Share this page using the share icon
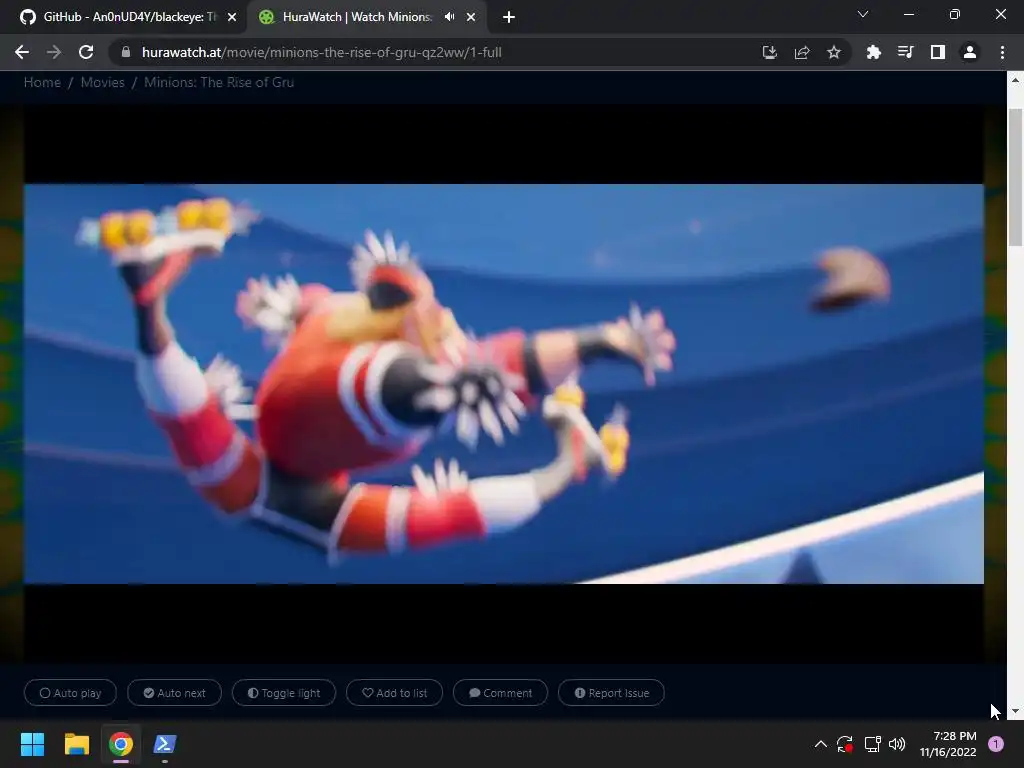 802,52
